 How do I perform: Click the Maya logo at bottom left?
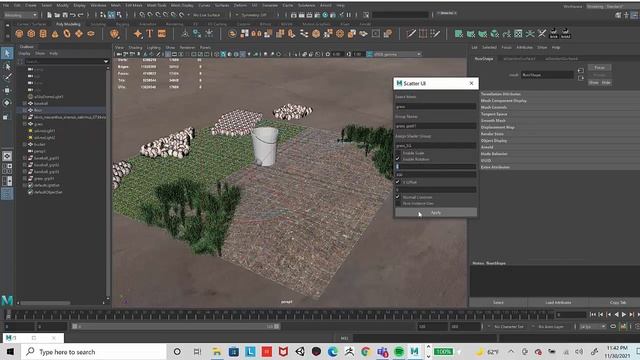coord(7,301)
